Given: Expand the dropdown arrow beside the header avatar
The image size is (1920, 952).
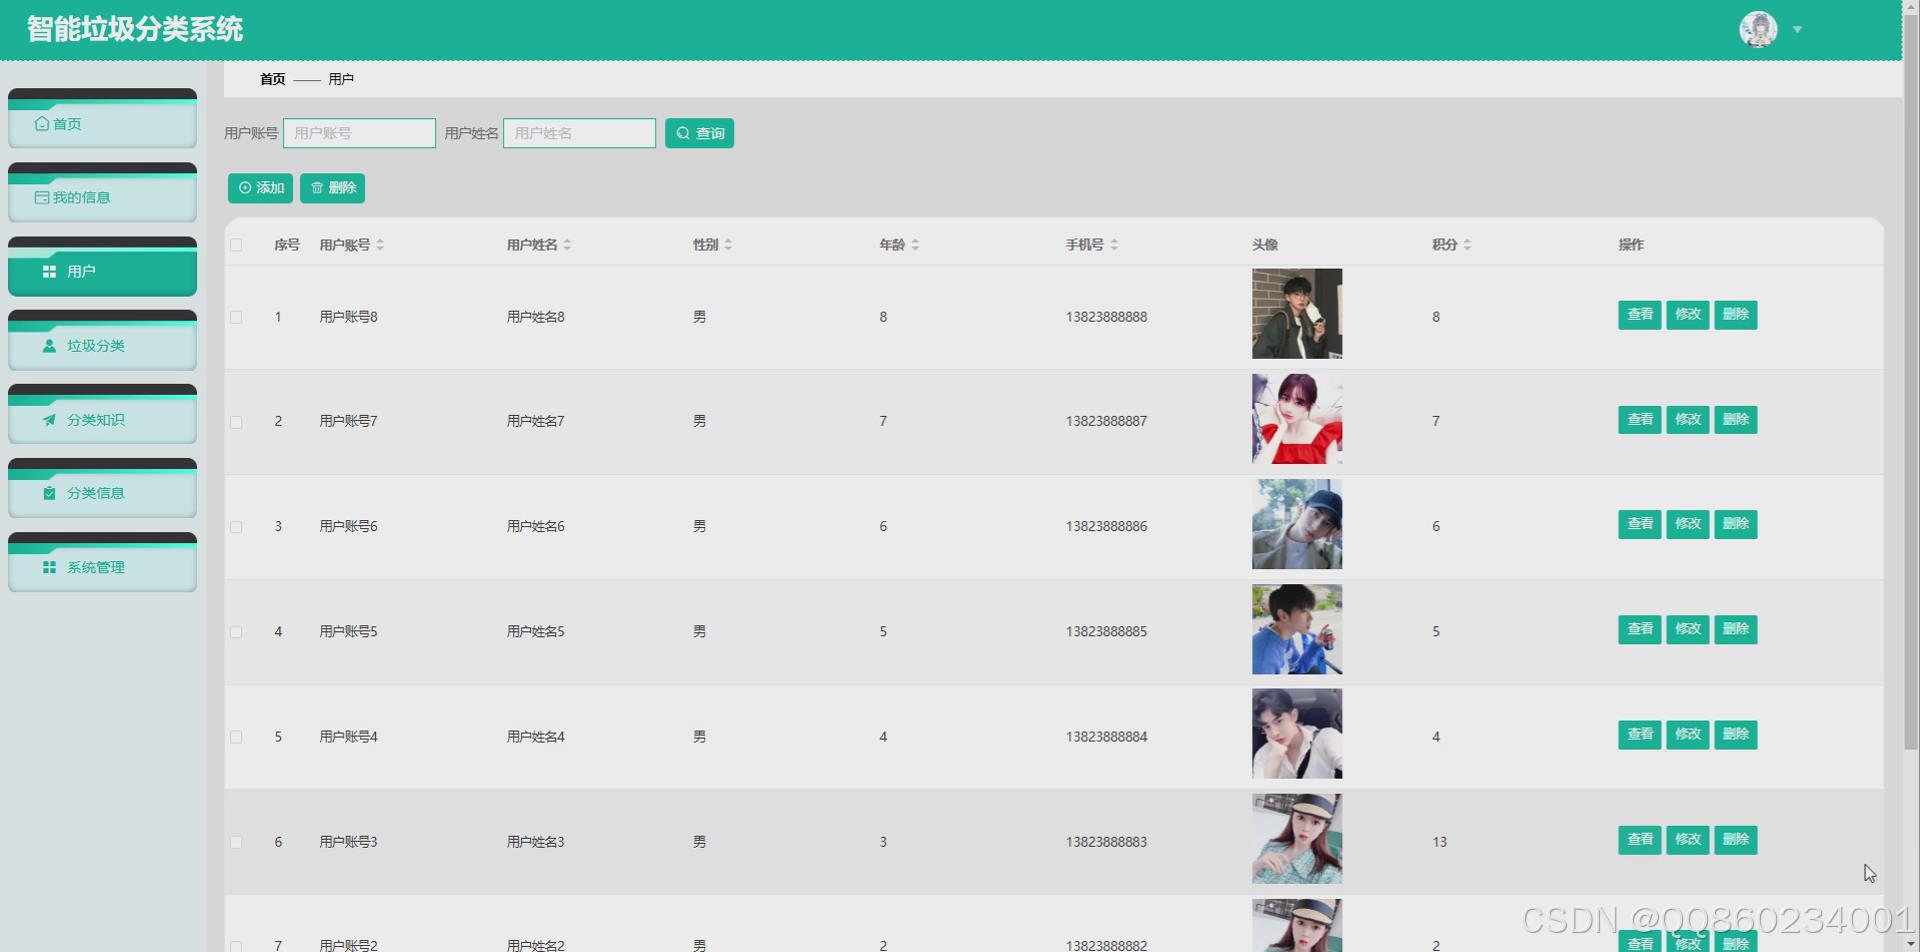Looking at the screenshot, I should tap(1797, 29).
